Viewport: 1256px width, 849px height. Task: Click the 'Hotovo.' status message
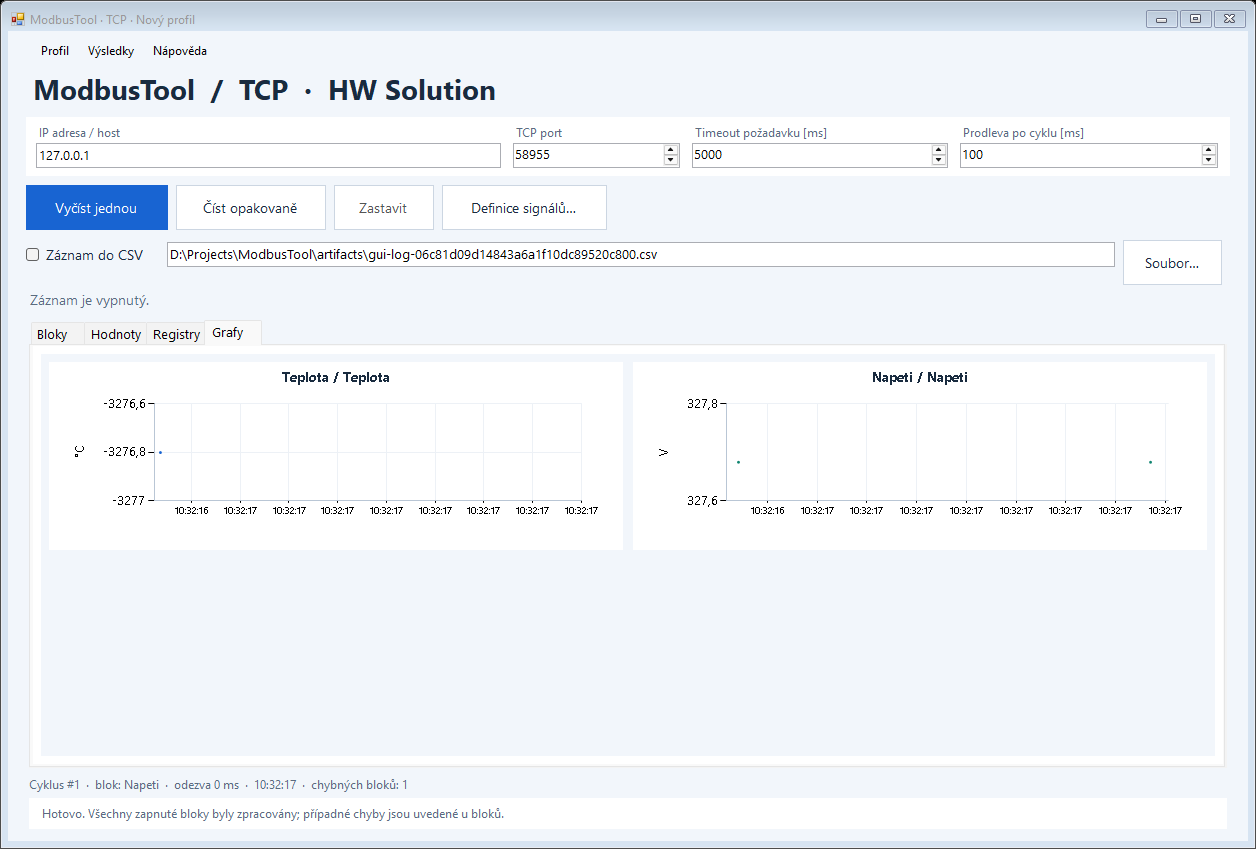click(x=273, y=814)
